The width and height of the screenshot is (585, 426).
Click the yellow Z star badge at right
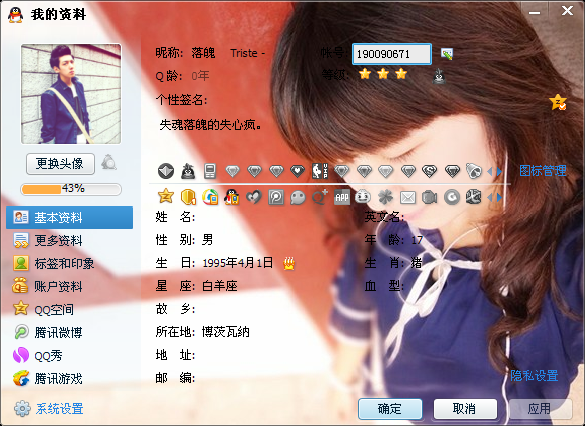pos(558,102)
